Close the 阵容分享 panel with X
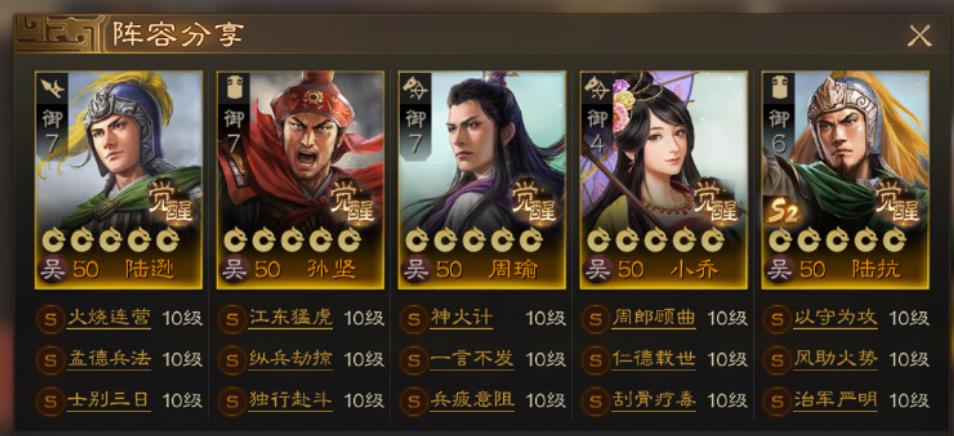954x436 pixels. (x=919, y=36)
